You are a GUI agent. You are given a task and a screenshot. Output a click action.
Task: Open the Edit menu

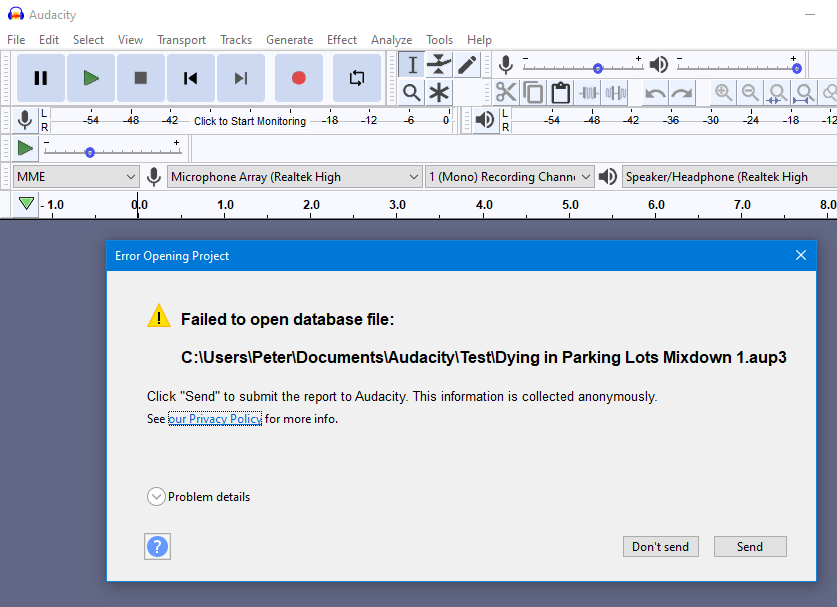pos(49,40)
